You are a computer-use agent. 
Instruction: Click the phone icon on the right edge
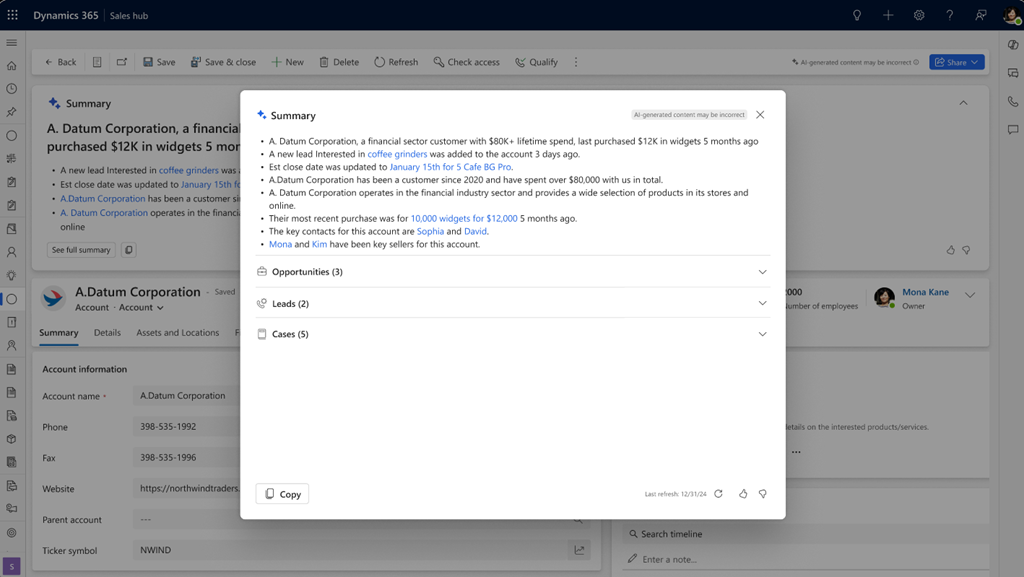click(x=1013, y=102)
